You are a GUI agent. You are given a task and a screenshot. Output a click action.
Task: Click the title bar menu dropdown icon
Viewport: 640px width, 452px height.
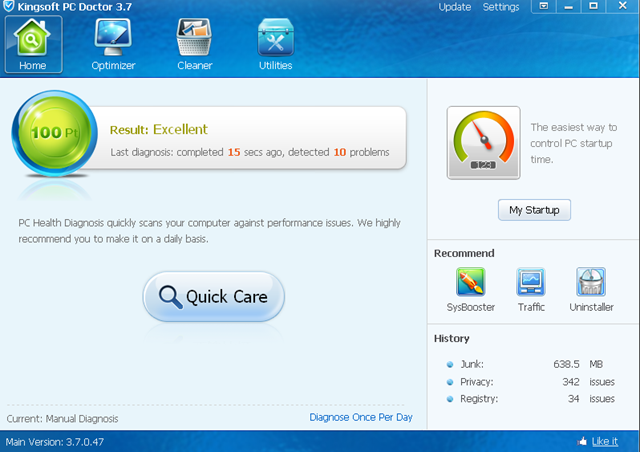click(544, 6)
